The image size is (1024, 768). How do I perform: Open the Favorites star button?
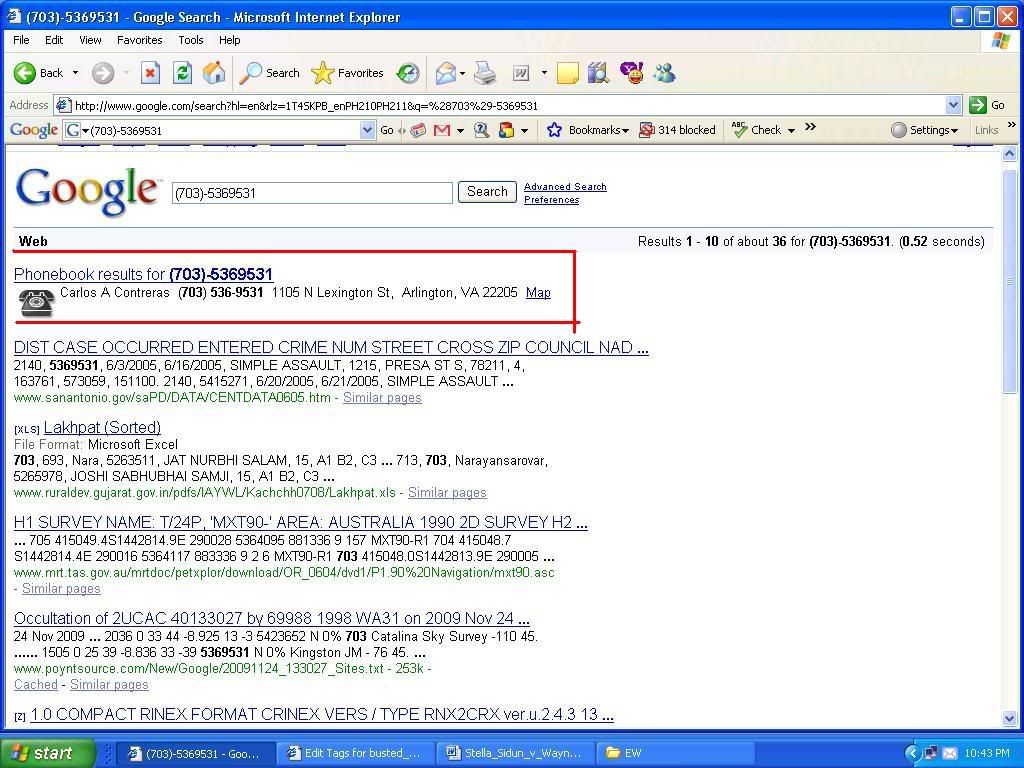[x=348, y=73]
